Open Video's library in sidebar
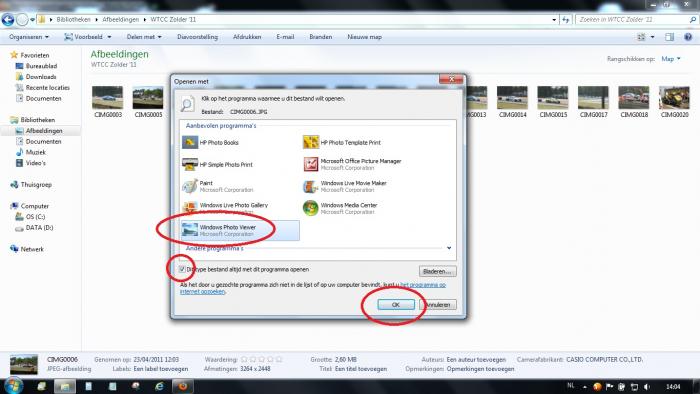The height and width of the screenshot is (394, 700). 35,163
